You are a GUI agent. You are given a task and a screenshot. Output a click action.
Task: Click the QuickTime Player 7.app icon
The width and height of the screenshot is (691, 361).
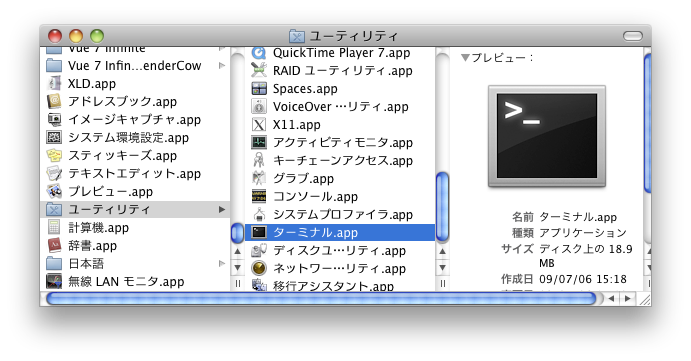click(259, 53)
